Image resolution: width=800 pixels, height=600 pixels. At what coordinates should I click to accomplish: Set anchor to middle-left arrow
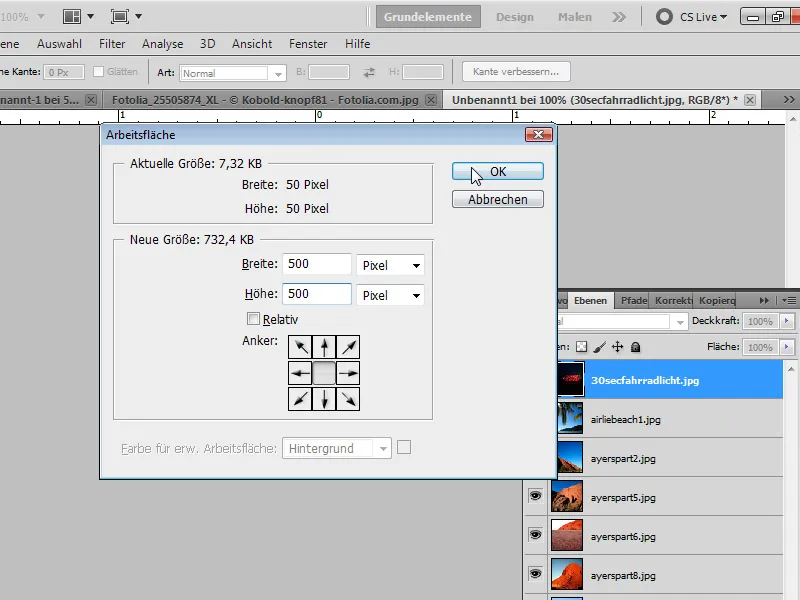click(x=300, y=373)
